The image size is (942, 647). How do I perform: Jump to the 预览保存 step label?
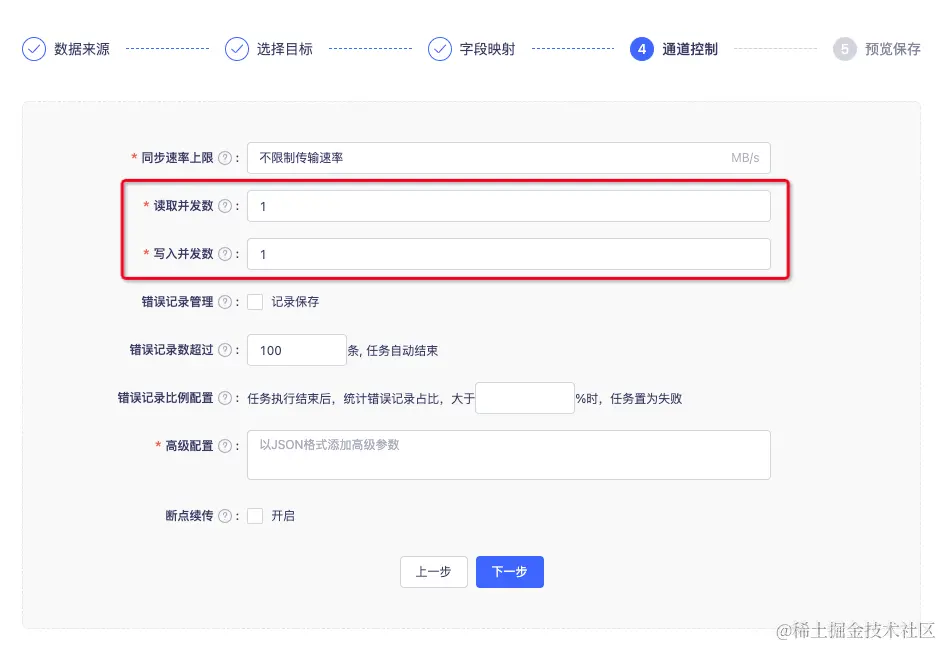point(893,49)
